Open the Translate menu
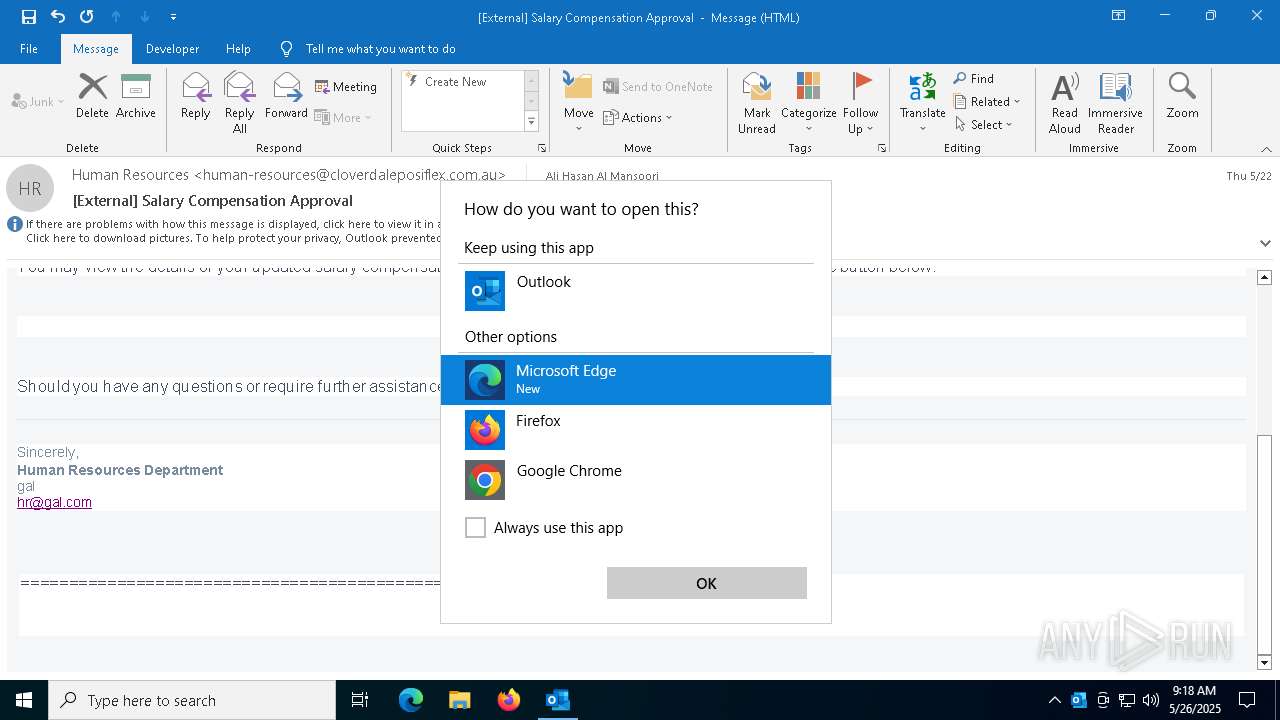1280x720 pixels. tap(922, 103)
